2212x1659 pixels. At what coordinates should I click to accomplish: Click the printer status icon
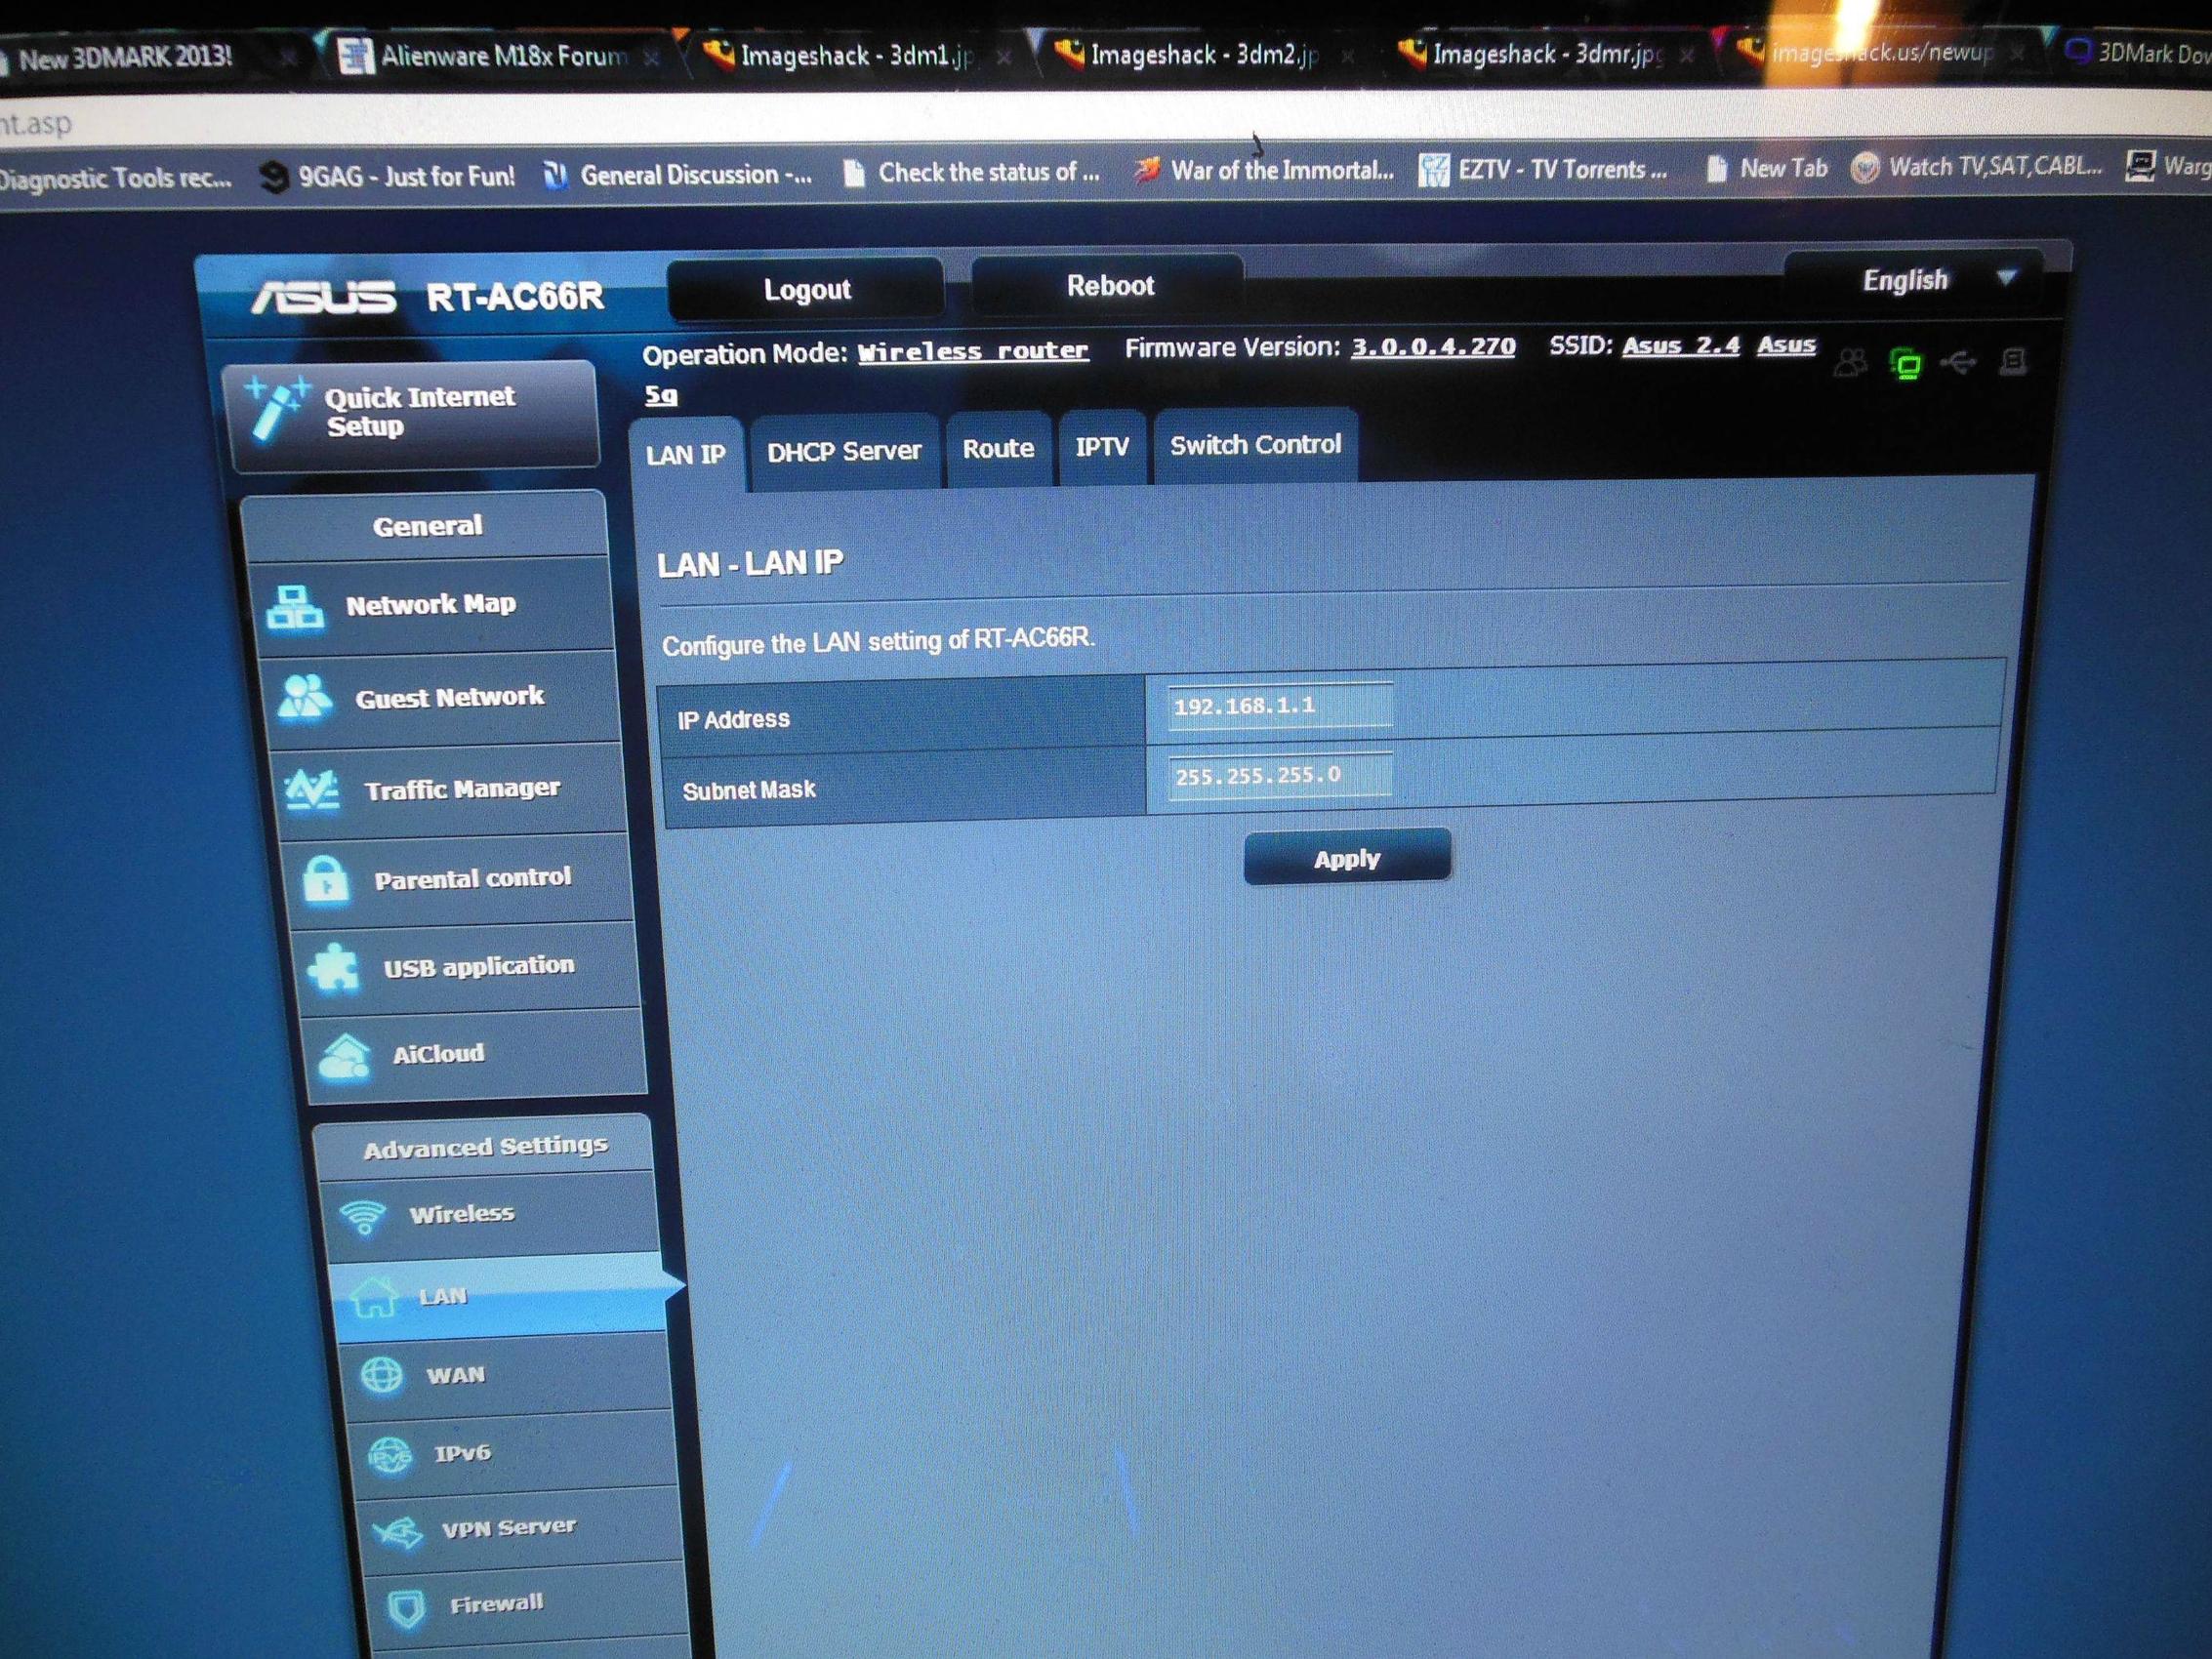2013,361
